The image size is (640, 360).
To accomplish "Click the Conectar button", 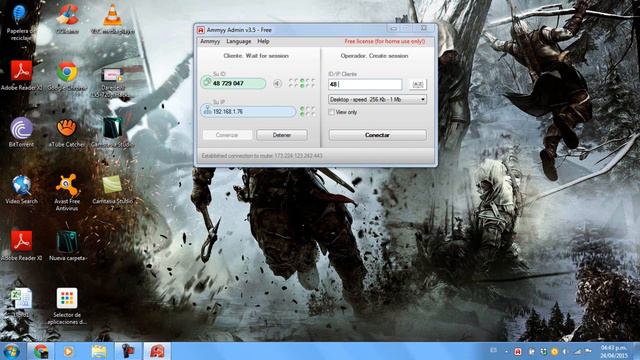I will click(378, 135).
